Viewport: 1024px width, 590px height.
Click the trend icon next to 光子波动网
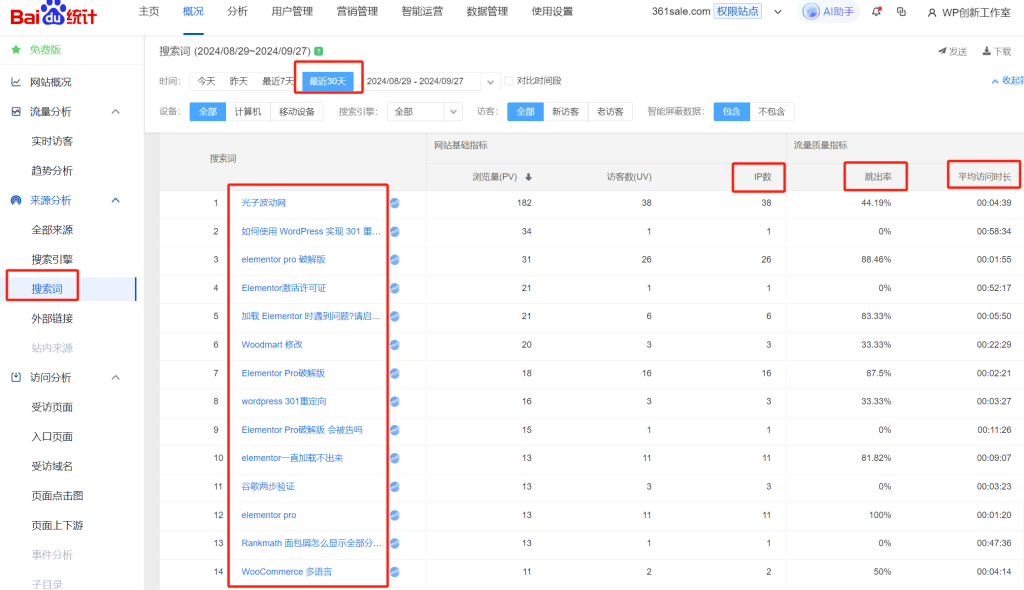[395, 203]
